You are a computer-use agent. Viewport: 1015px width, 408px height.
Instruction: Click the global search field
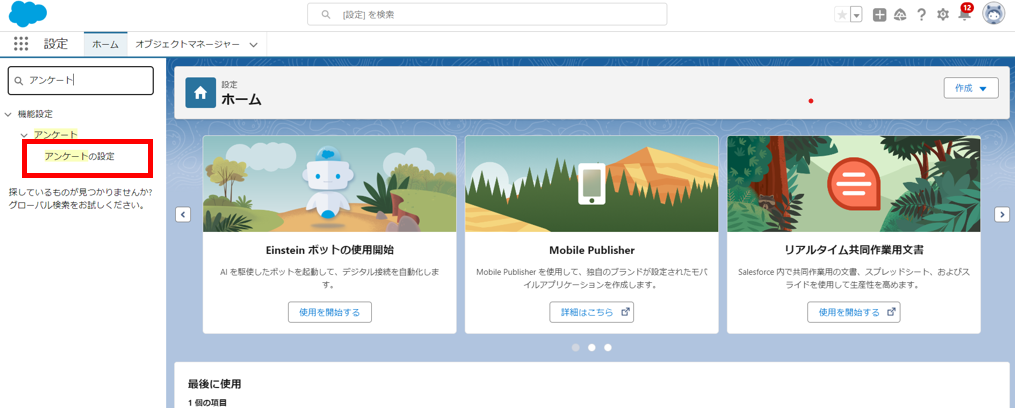click(x=487, y=14)
